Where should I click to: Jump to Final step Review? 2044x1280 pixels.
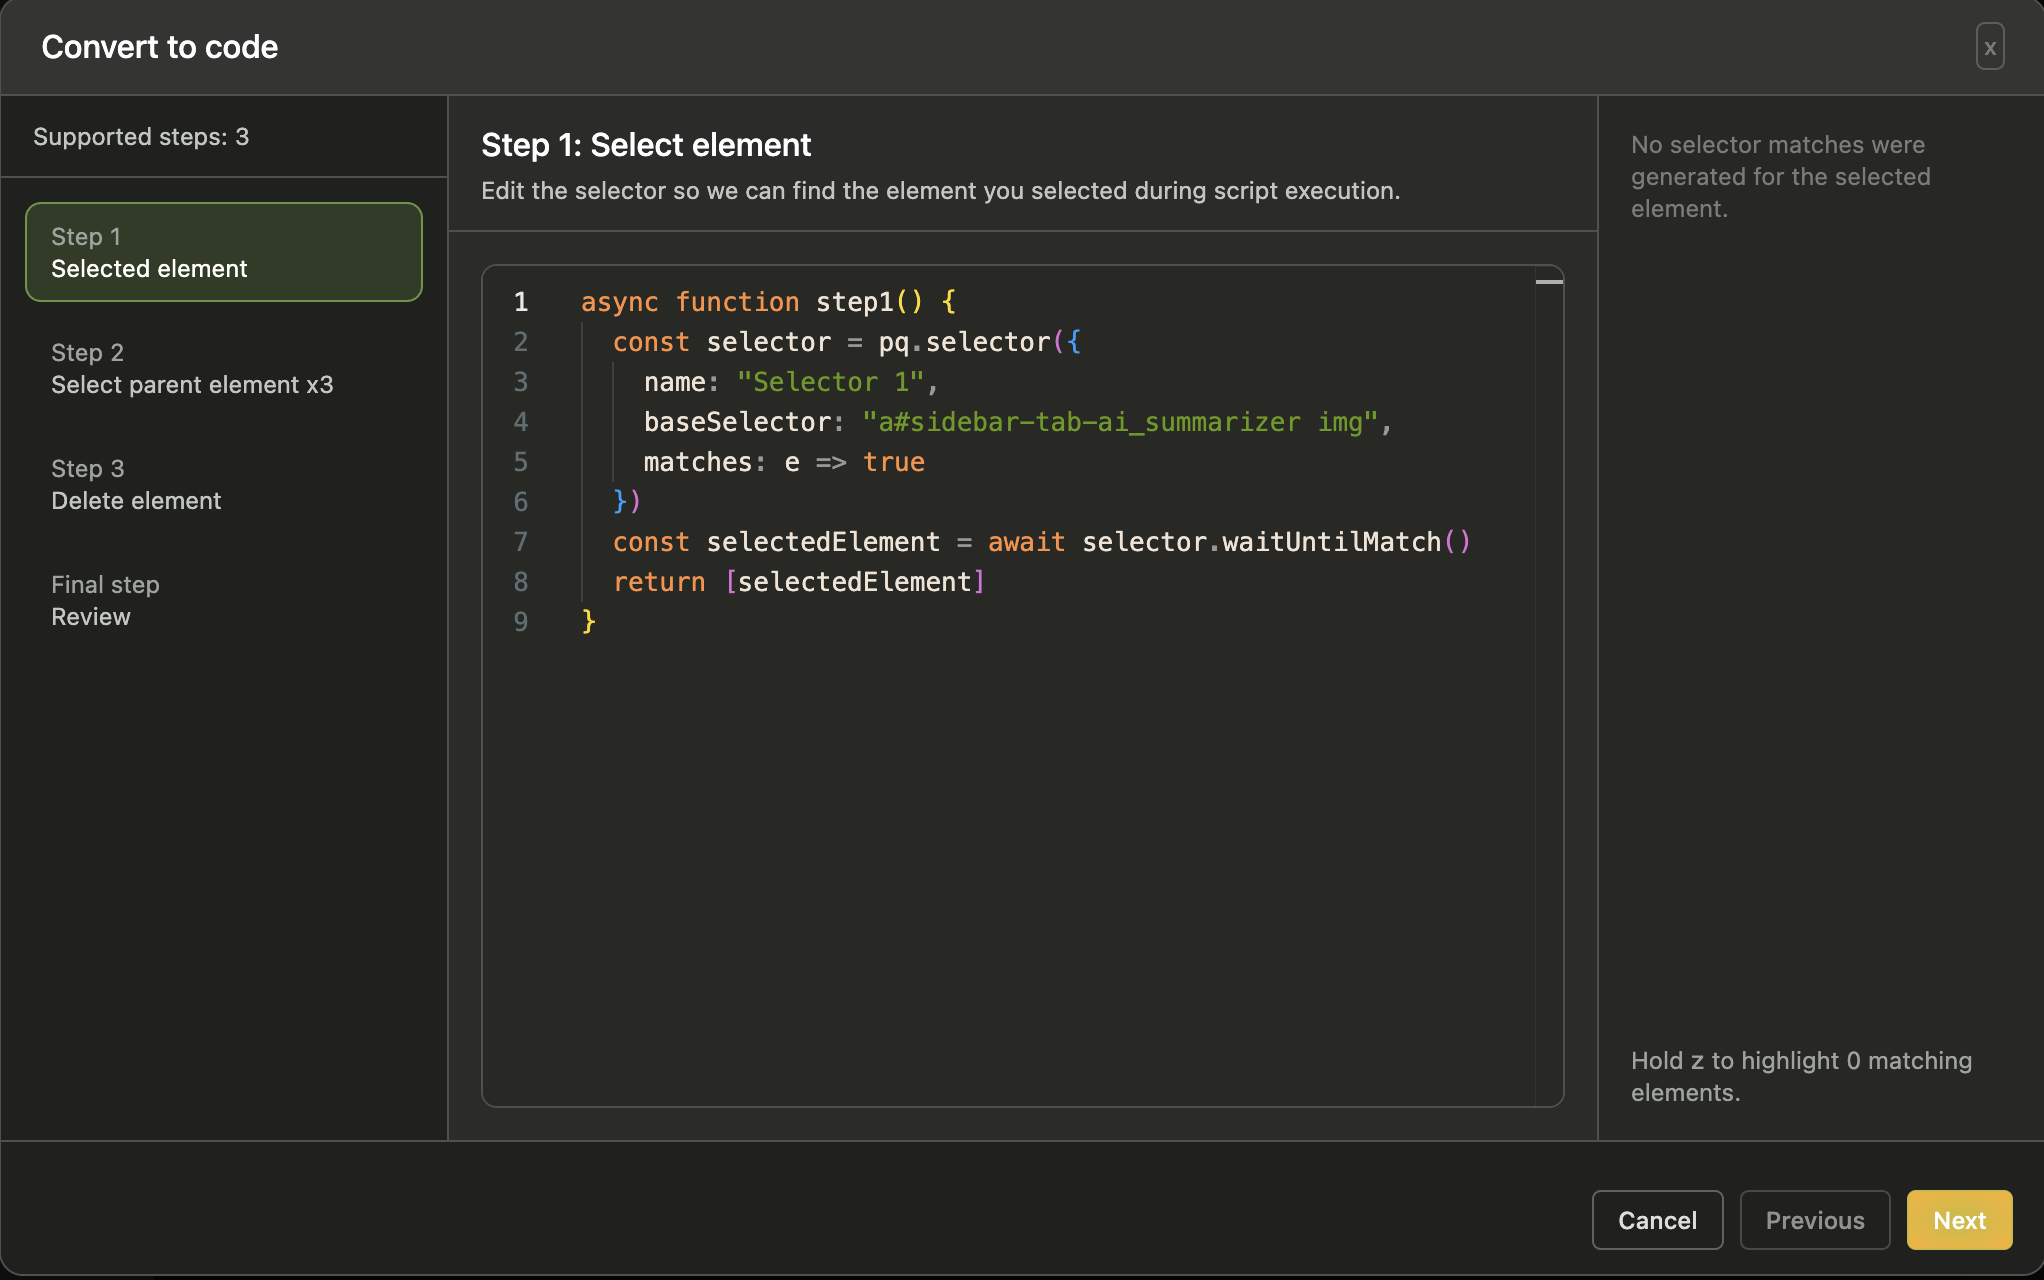point(105,600)
